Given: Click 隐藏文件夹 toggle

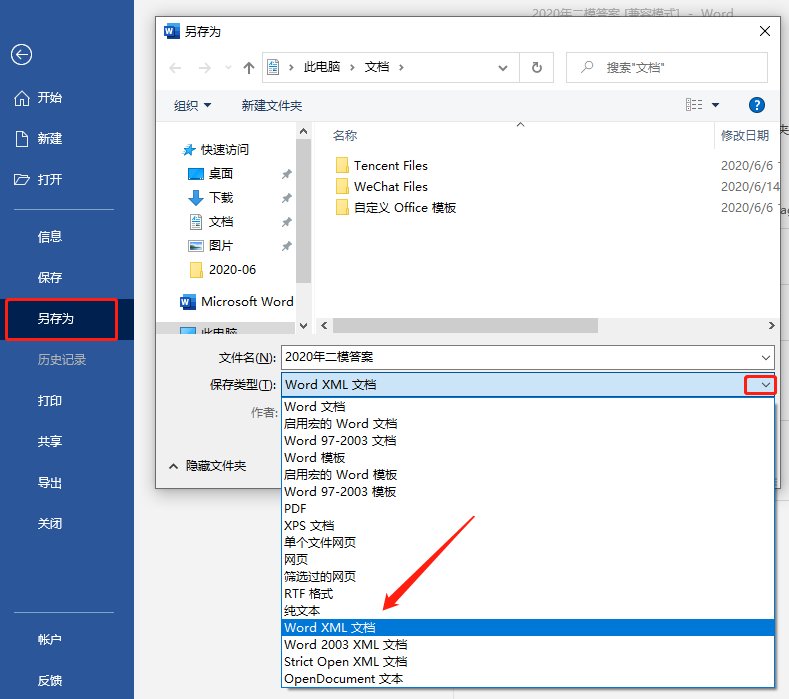Looking at the screenshot, I should click(x=207, y=466).
